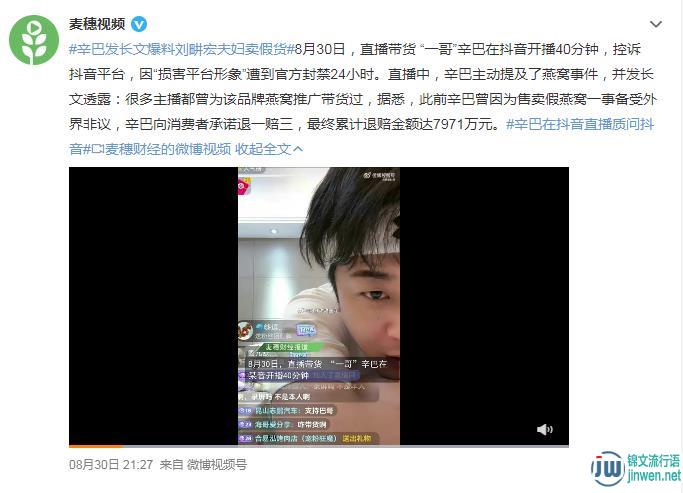The width and height of the screenshot is (683, 493).
Task: Open the post options chevron menu
Action: (656, 24)
